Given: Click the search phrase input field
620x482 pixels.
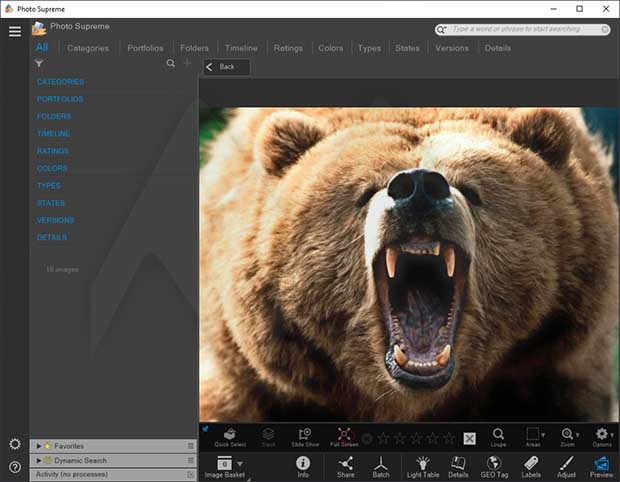Looking at the screenshot, I should (525, 29).
